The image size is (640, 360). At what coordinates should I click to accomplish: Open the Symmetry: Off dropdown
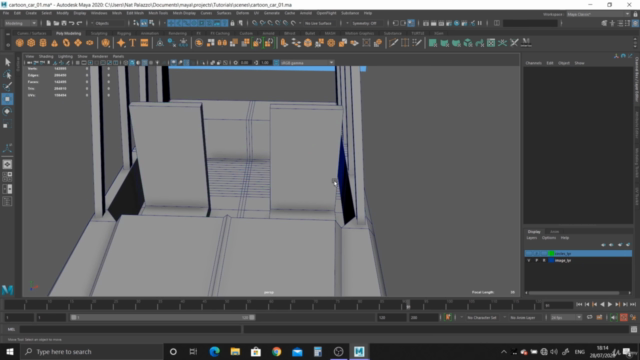(x=367, y=23)
